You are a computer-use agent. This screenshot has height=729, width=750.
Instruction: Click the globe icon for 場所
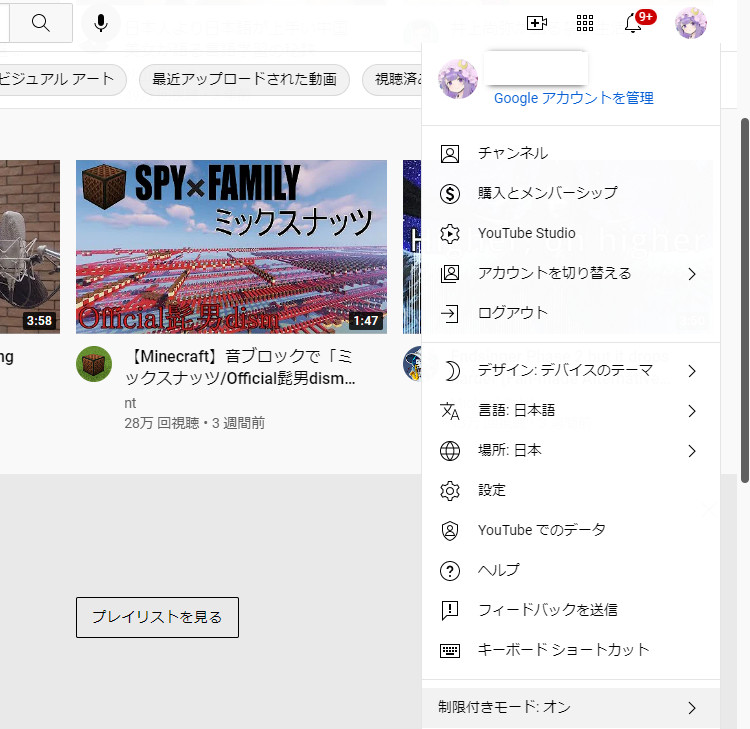coord(450,451)
